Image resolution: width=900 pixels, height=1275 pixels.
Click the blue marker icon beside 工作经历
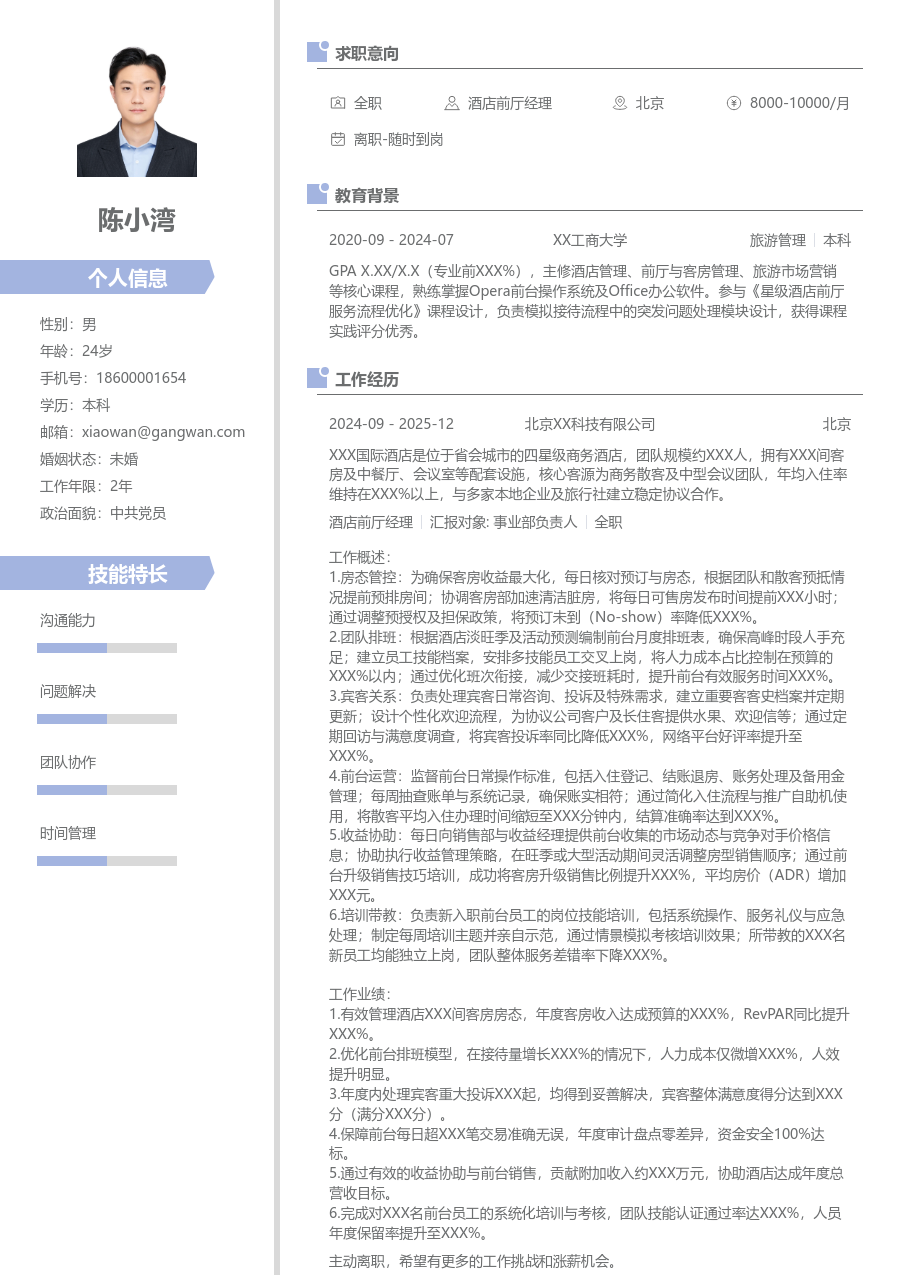coord(318,378)
